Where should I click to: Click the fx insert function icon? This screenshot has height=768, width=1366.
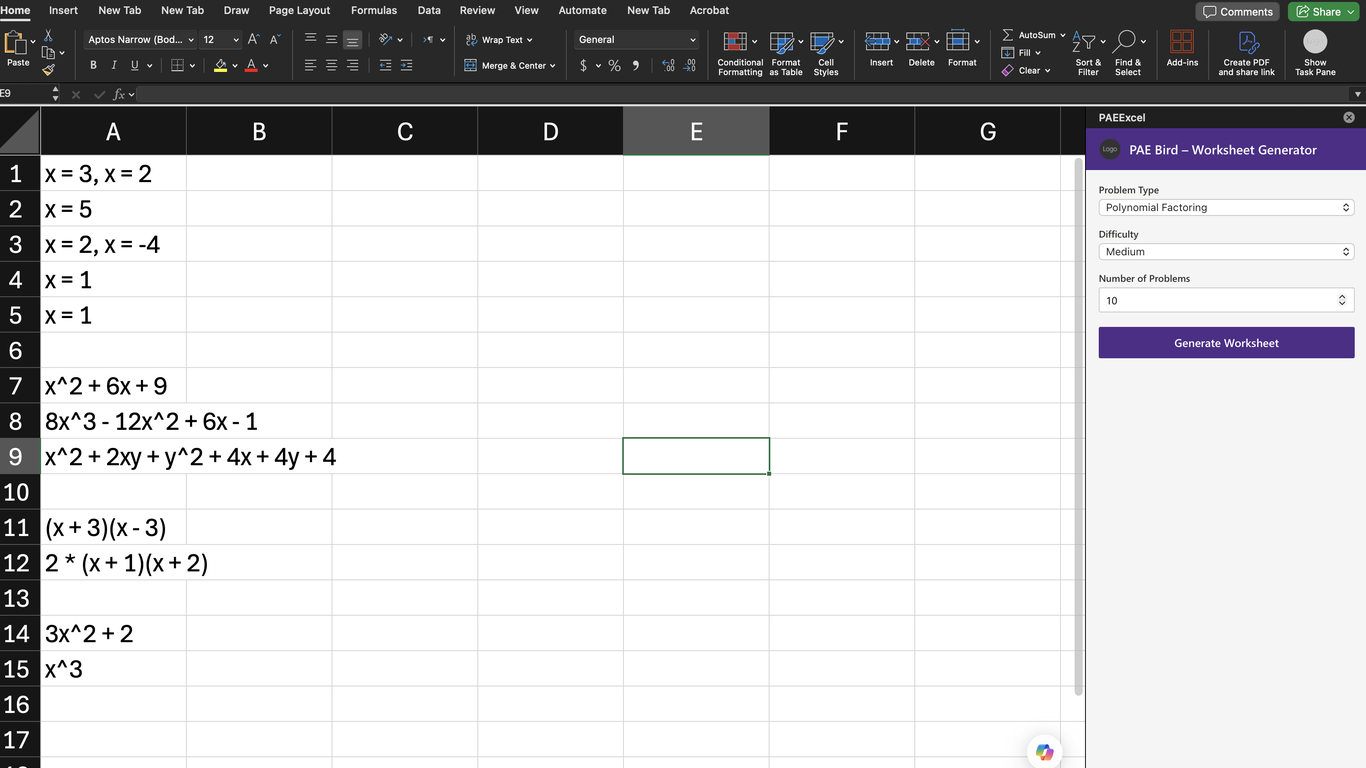[119, 94]
